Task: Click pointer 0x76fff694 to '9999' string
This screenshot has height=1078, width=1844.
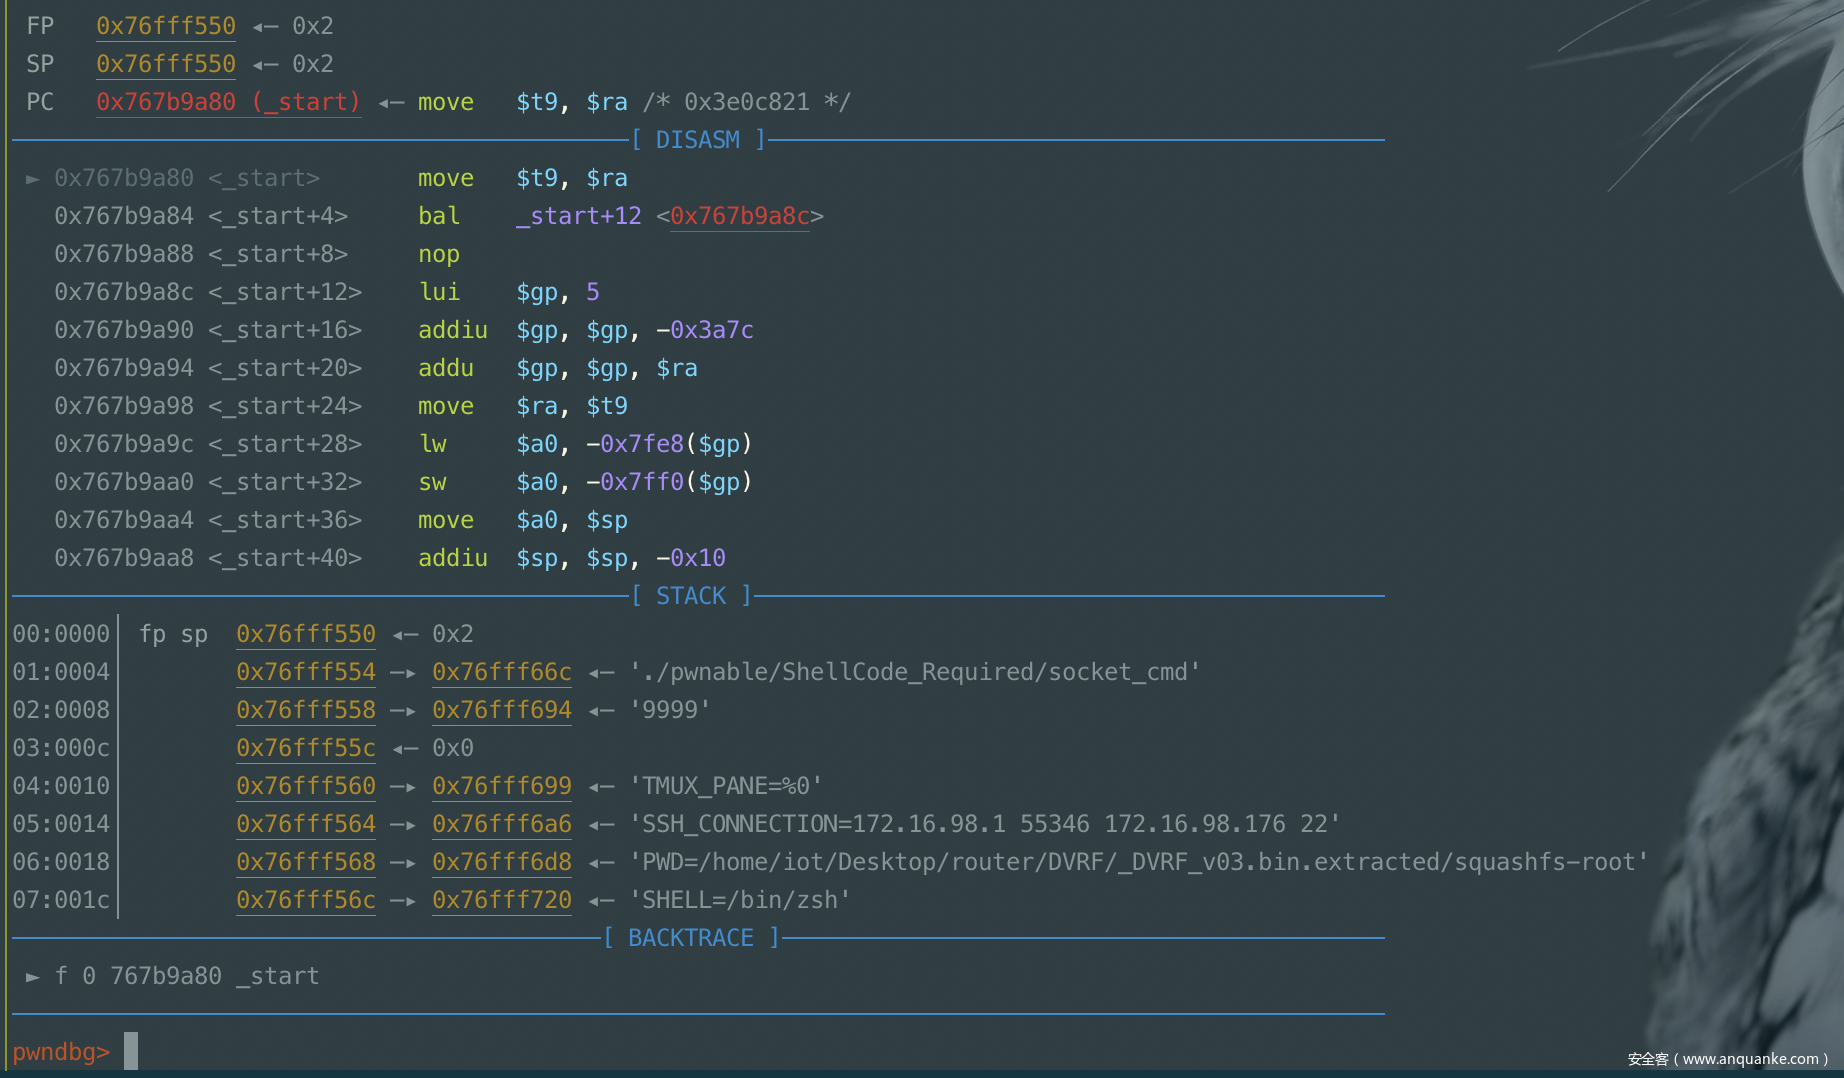Action: tap(502, 710)
